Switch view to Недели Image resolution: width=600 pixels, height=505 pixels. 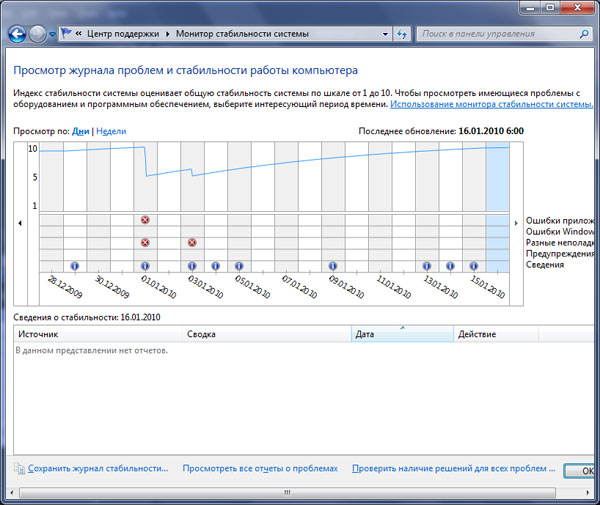click(x=111, y=131)
